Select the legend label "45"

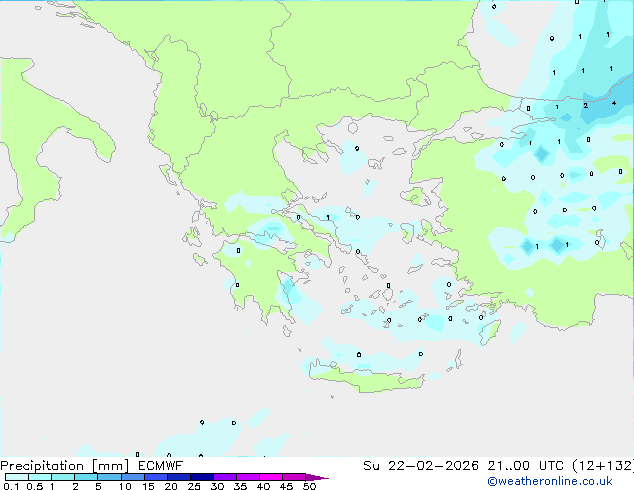click(x=286, y=486)
